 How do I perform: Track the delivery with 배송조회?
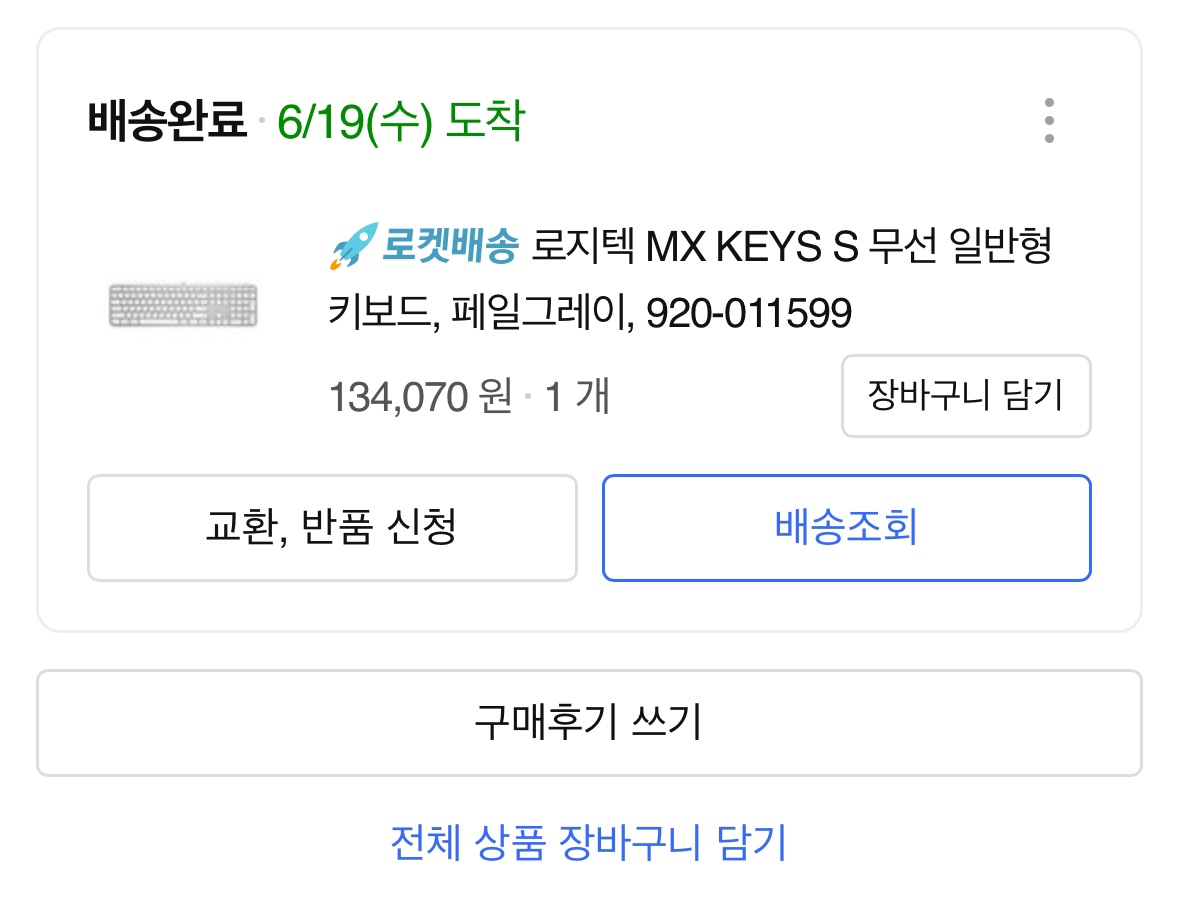846,527
